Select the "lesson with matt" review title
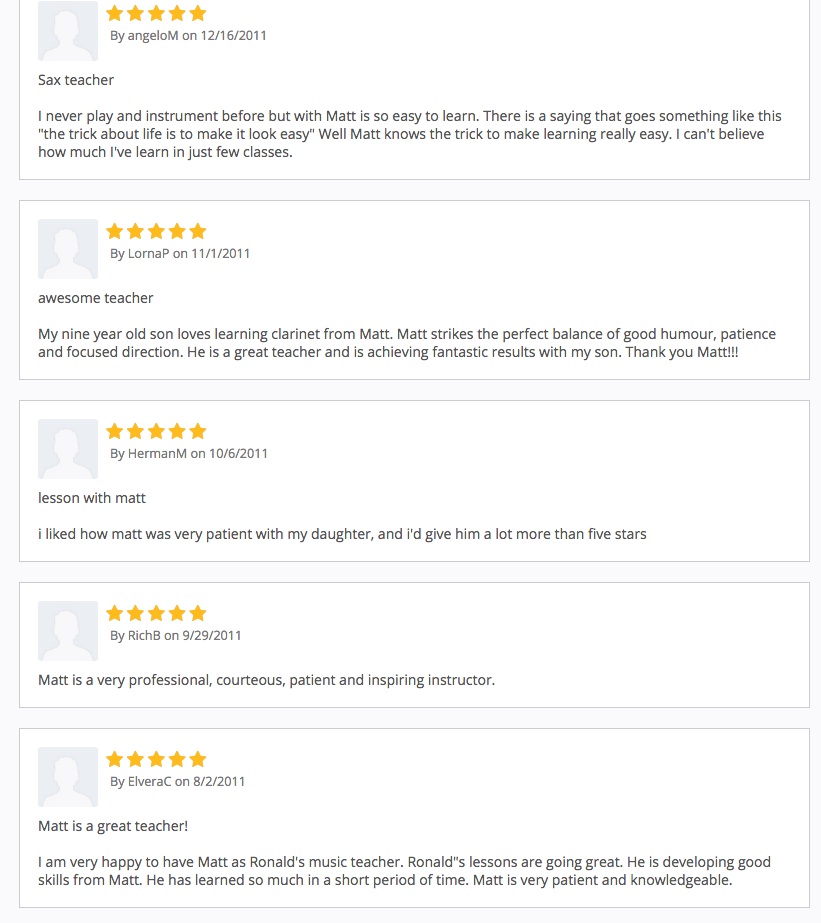Viewport: 821px width, 923px height. [x=92, y=498]
